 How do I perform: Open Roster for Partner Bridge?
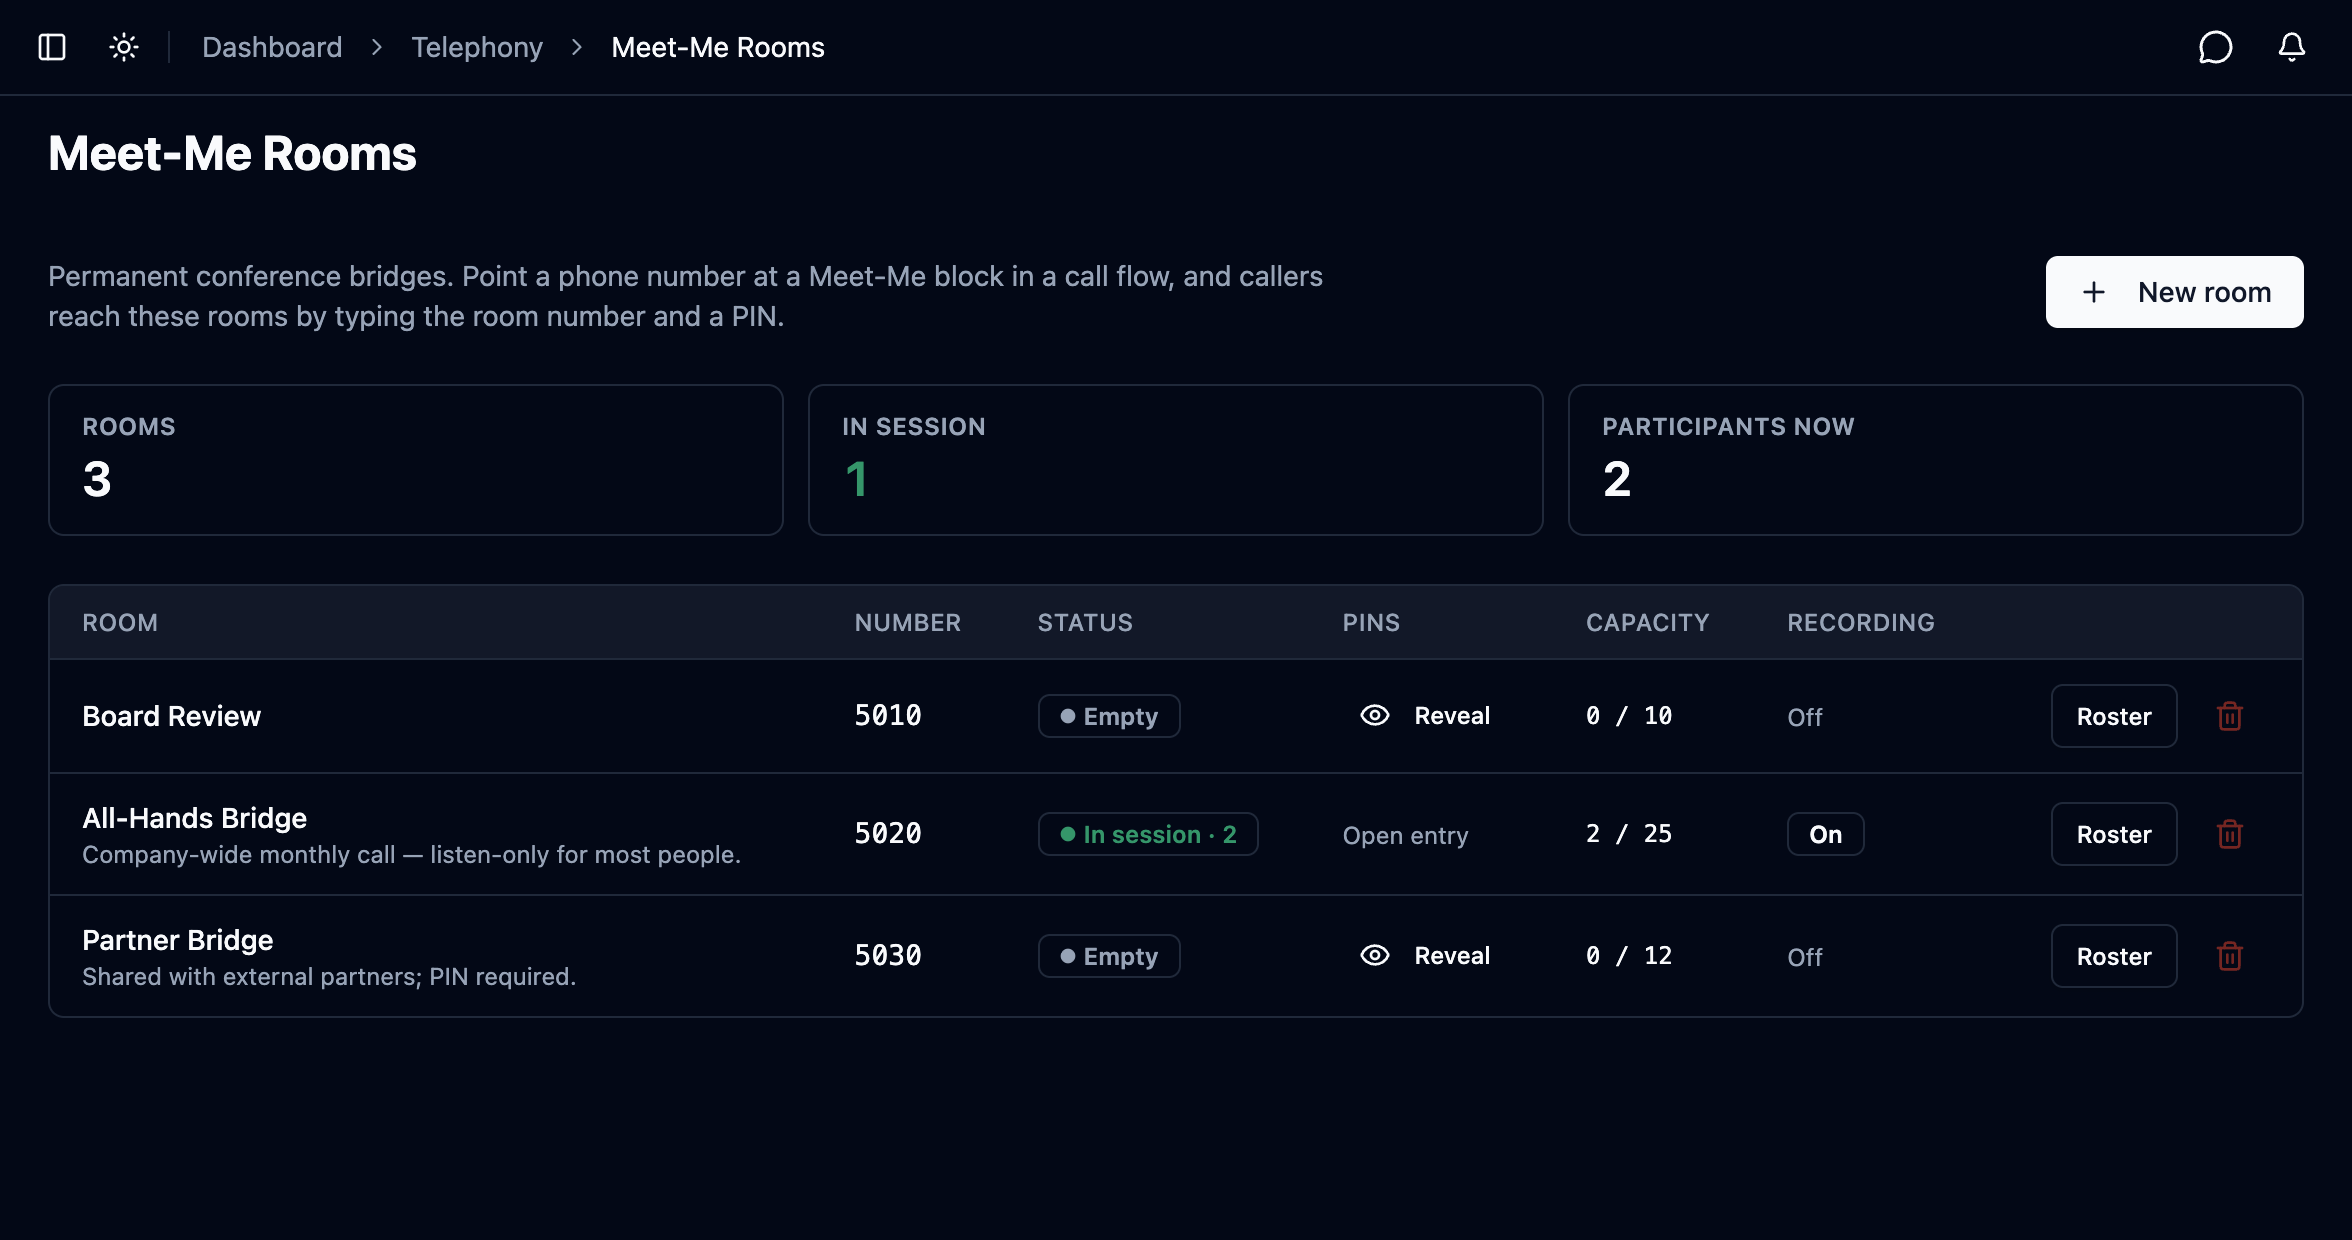[2114, 956]
